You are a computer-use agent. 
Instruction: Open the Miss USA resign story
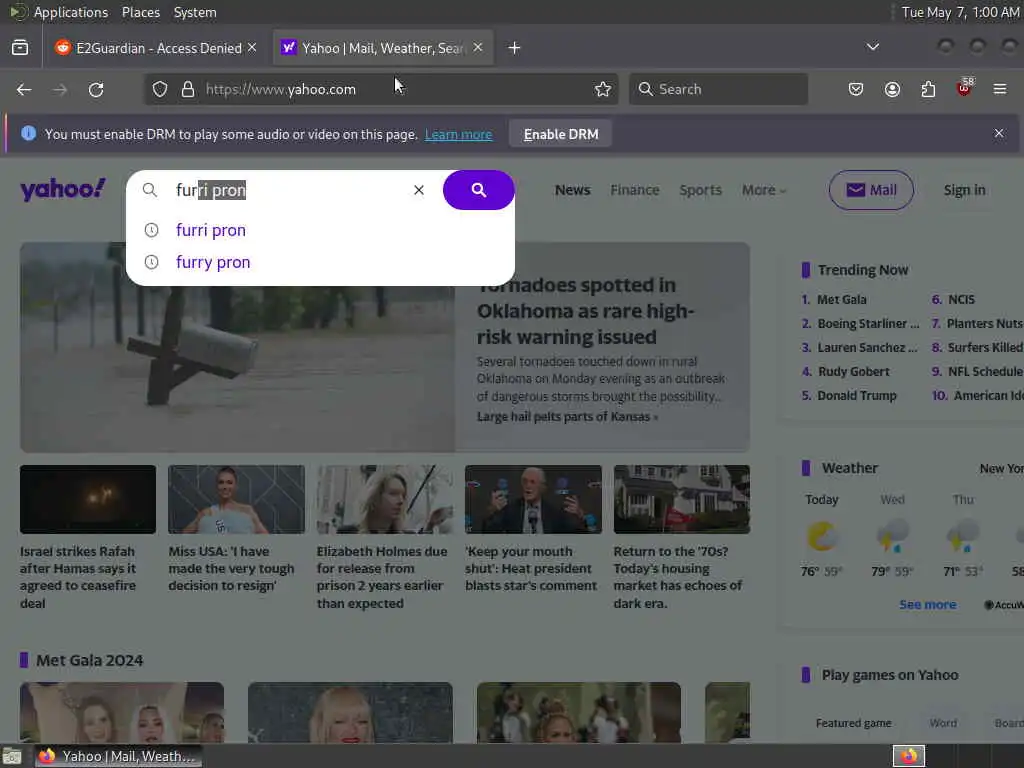tap(231, 568)
